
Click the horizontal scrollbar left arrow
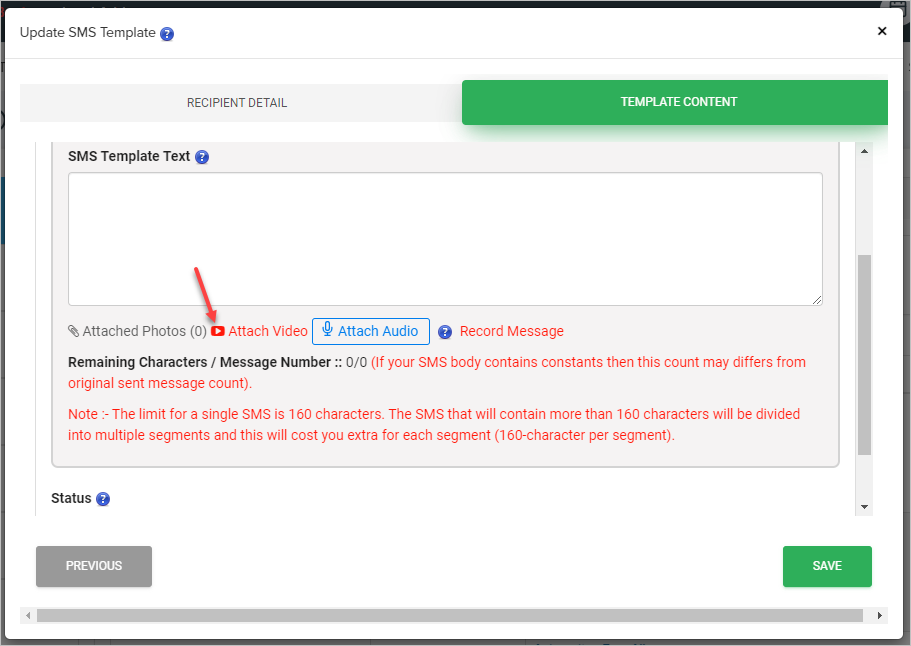point(28,615)
